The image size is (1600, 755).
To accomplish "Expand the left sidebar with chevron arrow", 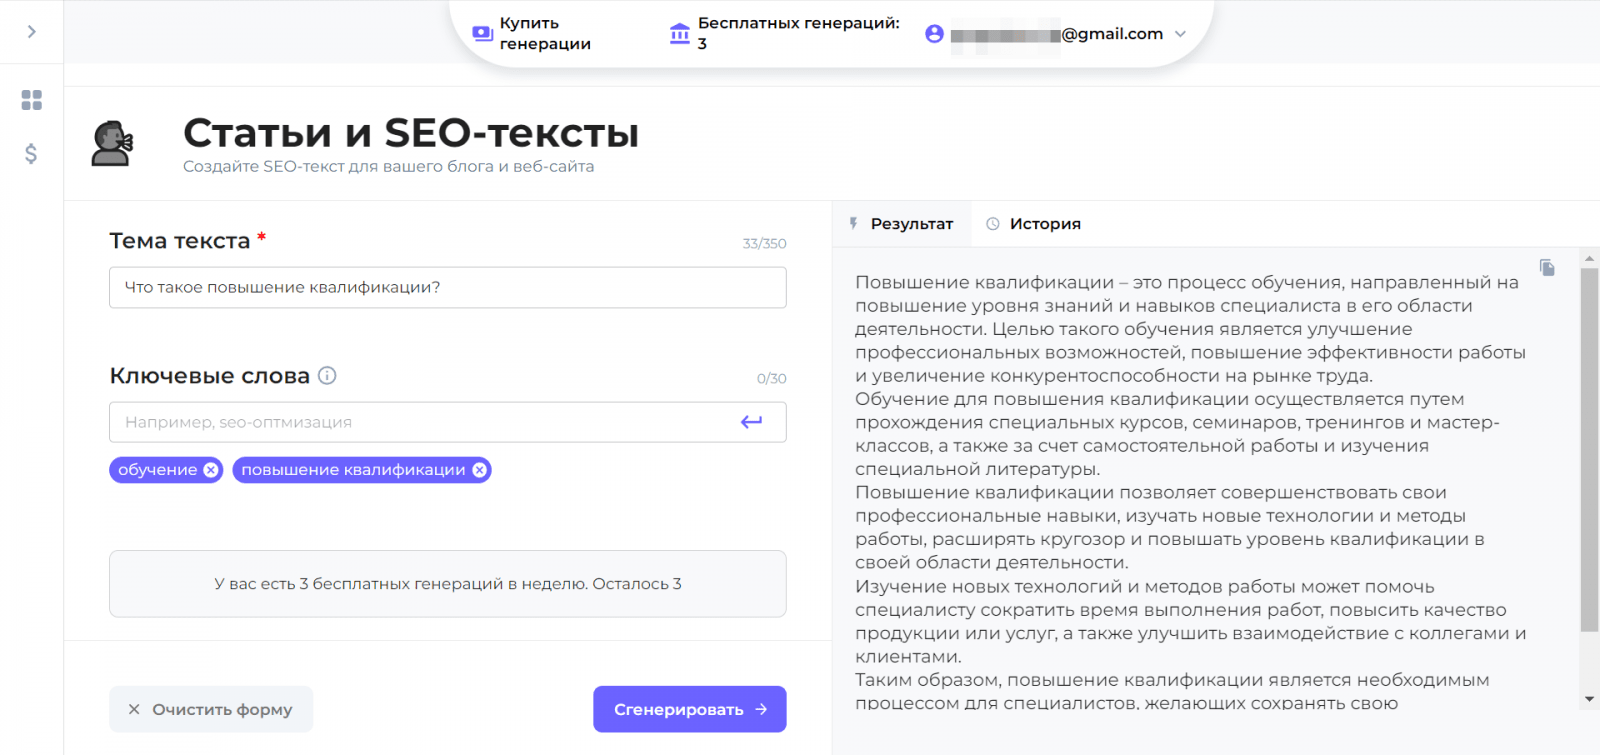I will coord(32,32).
